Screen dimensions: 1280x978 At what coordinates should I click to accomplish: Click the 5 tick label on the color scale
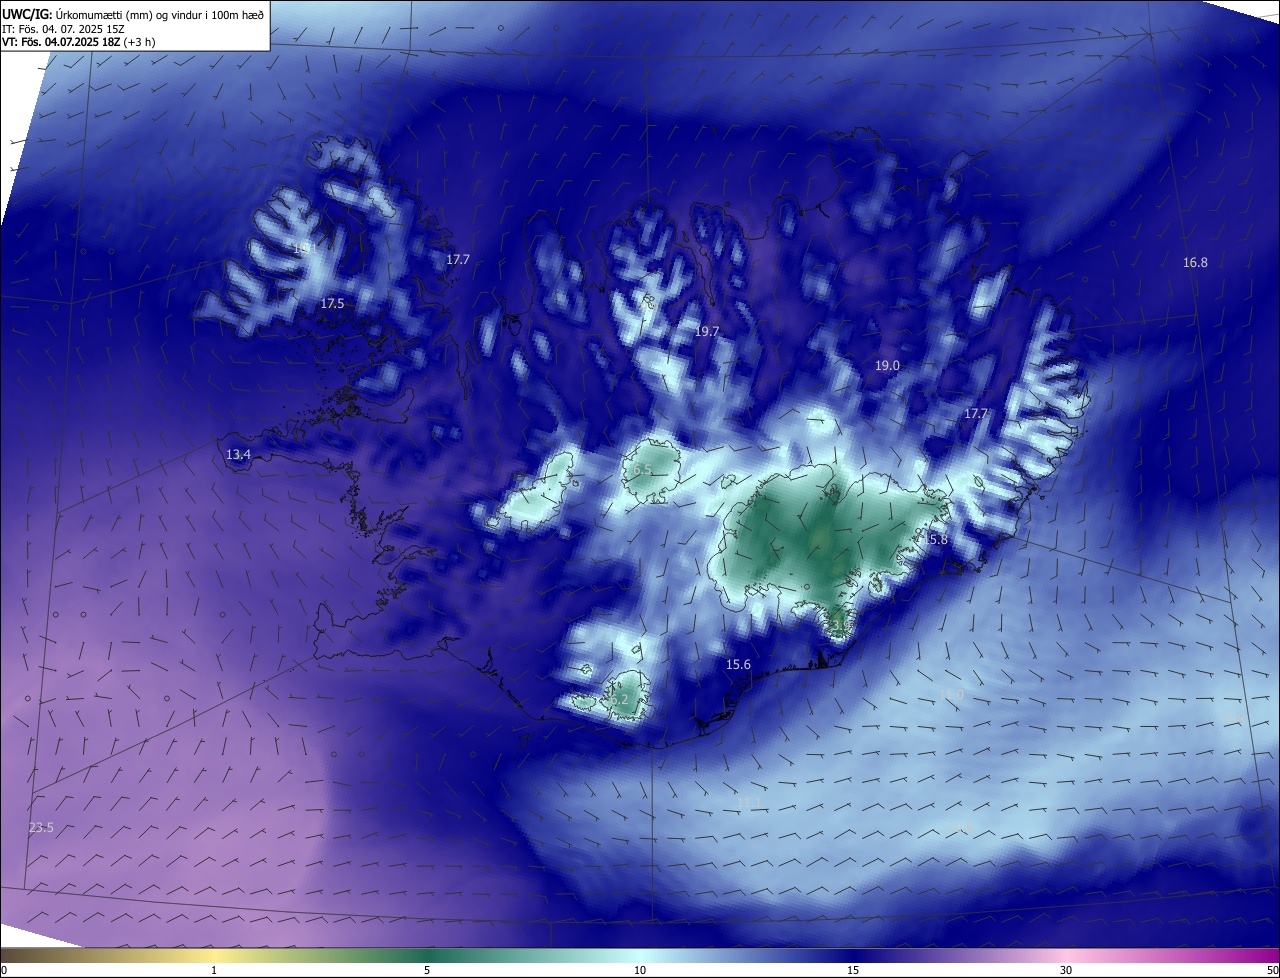(x=427, y=970)
